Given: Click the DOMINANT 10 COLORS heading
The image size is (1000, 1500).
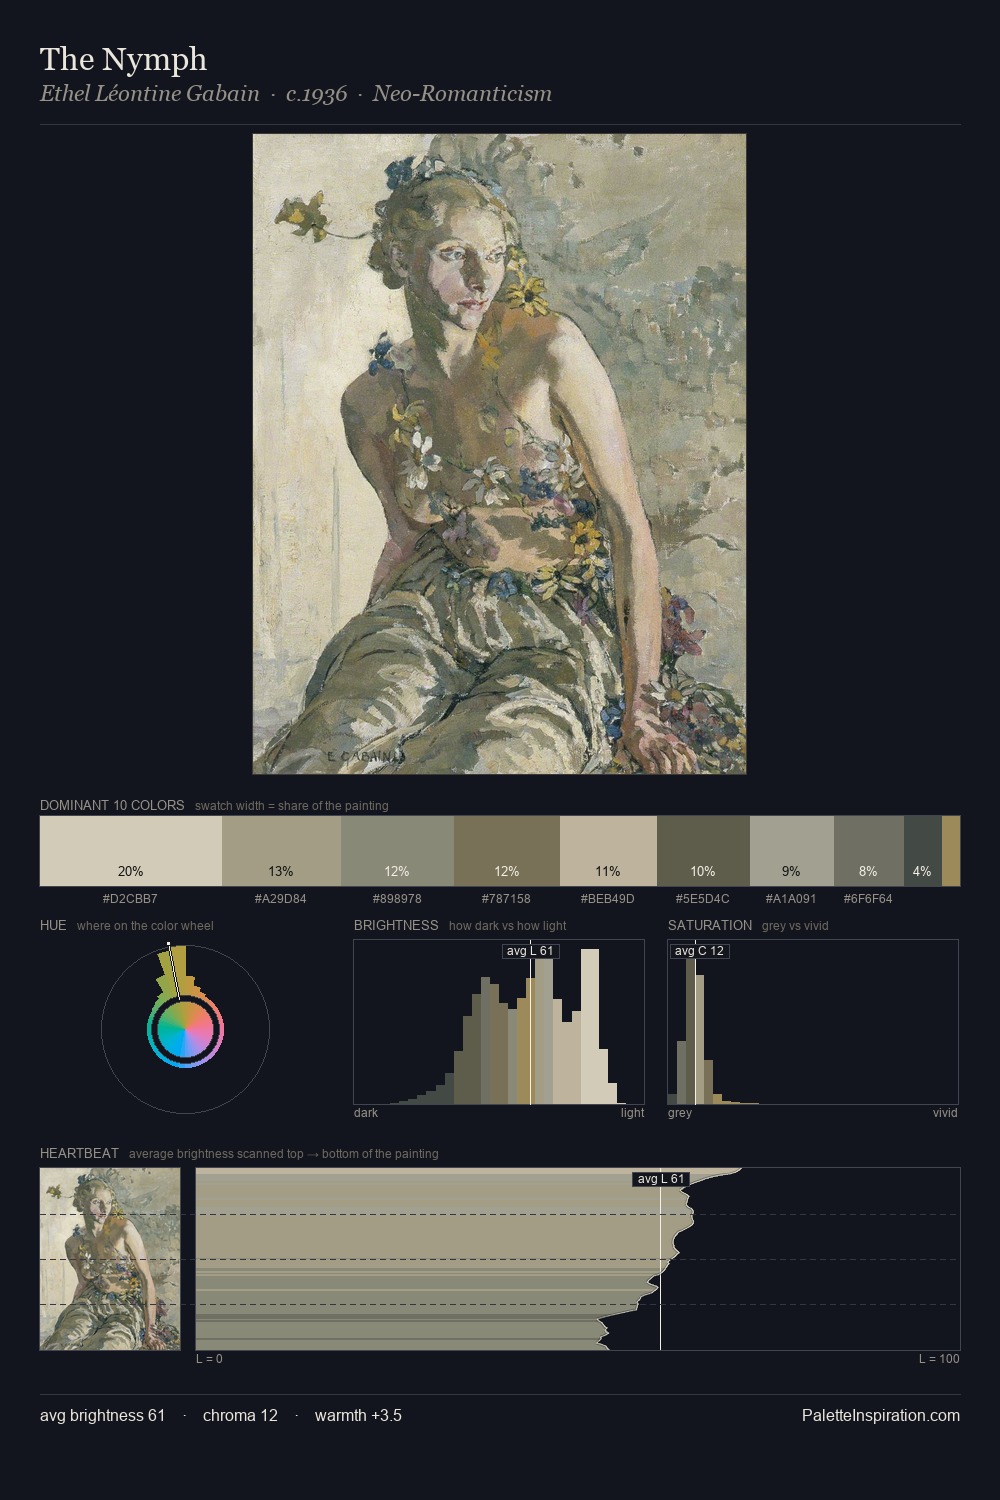Looking at the screenshot, I should click(112, 805).
